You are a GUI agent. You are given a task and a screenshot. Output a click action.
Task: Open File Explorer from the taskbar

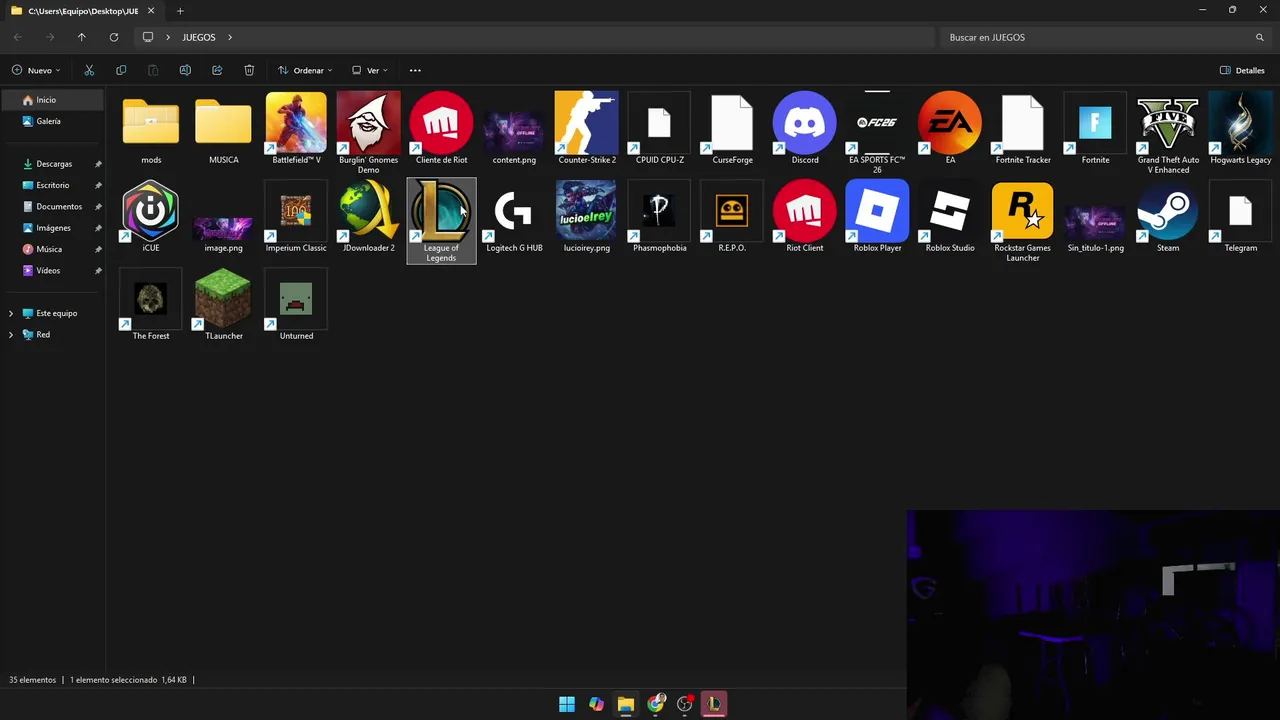626,704
